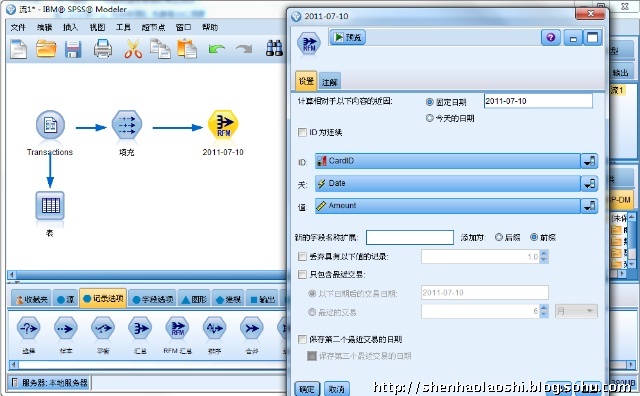Open the 窗口 menu

pyautogui.click(x=183, y=27)
